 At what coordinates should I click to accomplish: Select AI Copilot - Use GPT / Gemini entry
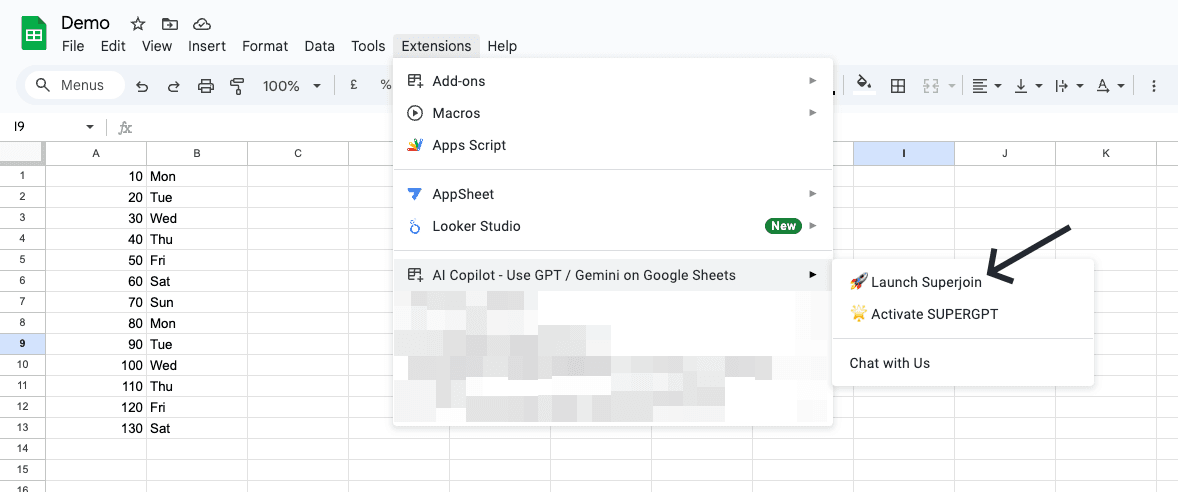pos(613,275)
